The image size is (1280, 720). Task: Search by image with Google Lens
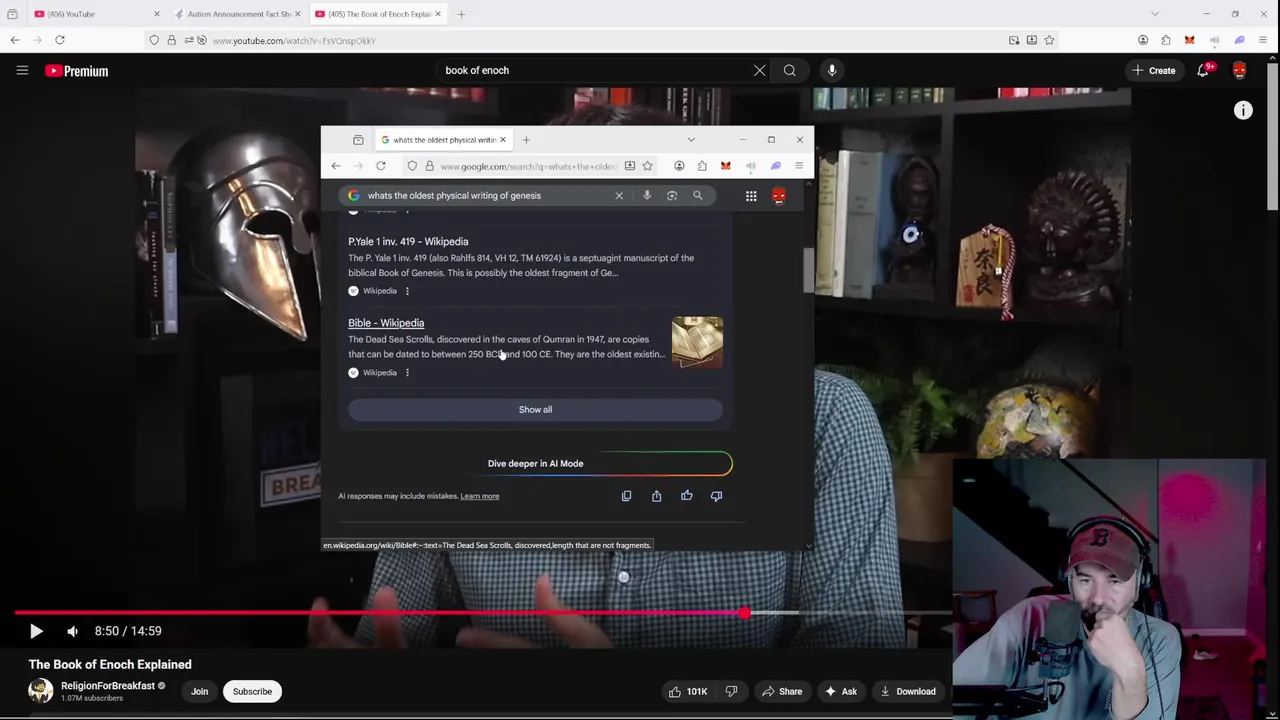pyautogui.click(x=672, y=196)
